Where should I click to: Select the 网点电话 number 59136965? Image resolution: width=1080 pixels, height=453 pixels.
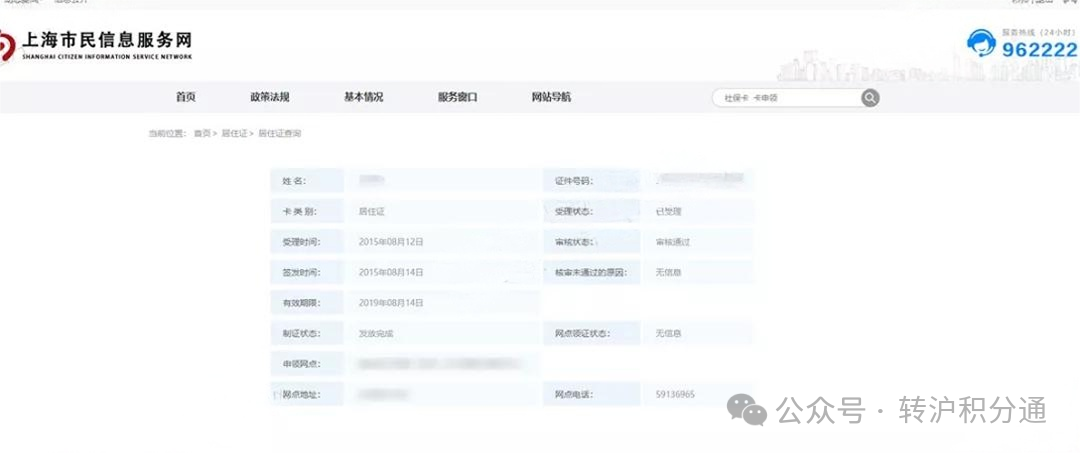[675, 394]
